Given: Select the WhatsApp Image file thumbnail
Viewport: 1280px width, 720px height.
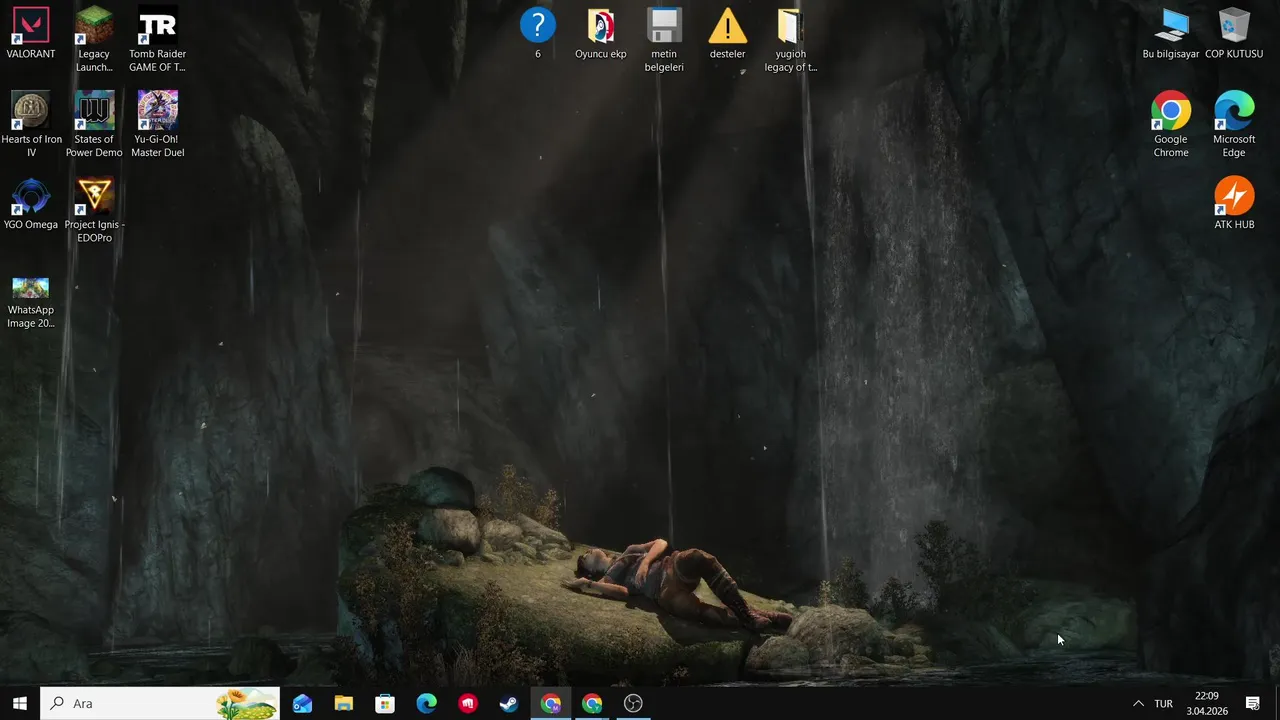Looking at the screenshot, I should (31, 302).
